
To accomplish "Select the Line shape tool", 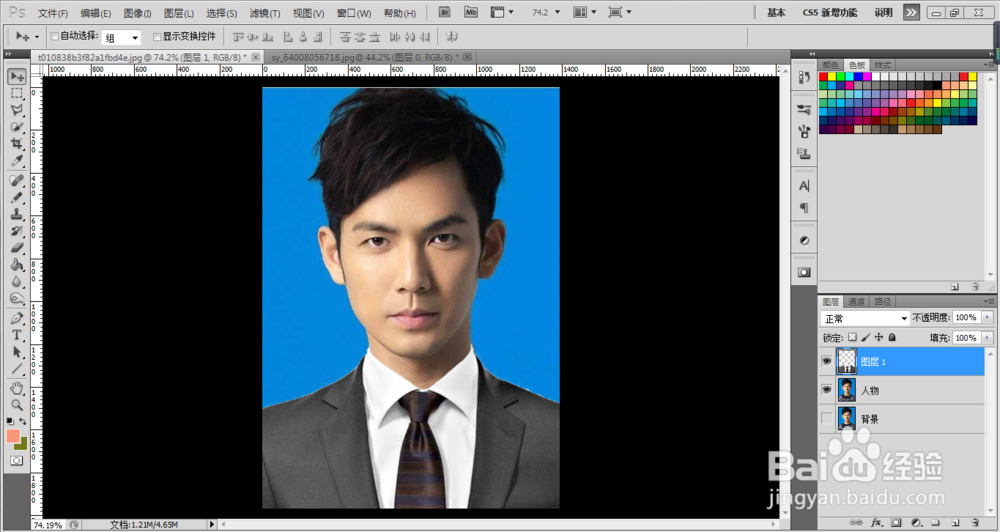I will [17, 368].
